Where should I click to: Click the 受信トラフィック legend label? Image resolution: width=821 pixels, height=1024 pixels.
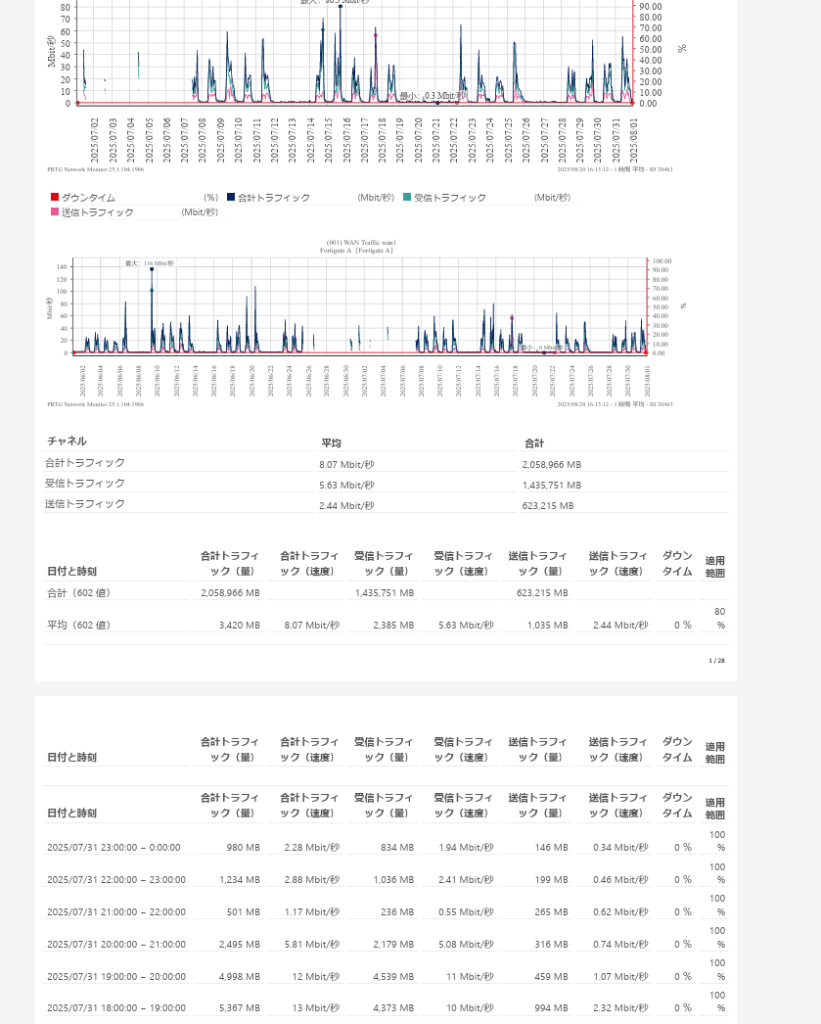coord(450,197)
